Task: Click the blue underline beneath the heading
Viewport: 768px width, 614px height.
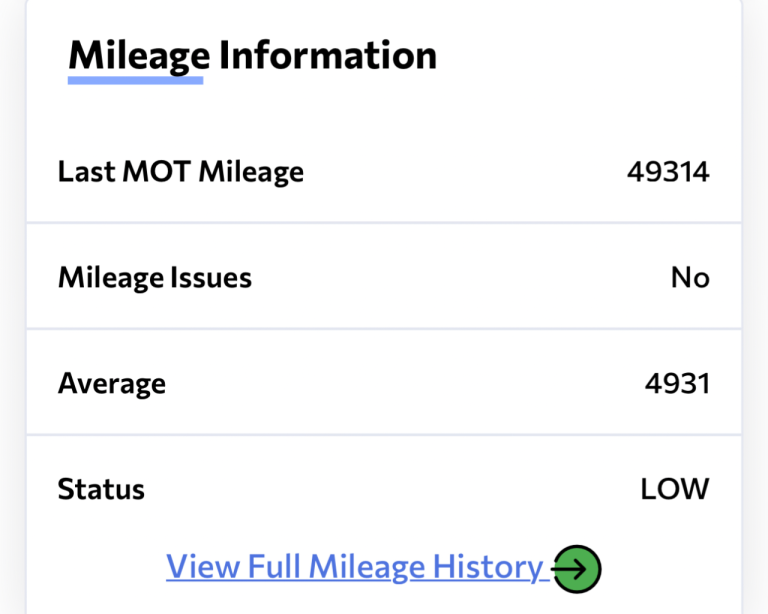Action: (135, 79)
